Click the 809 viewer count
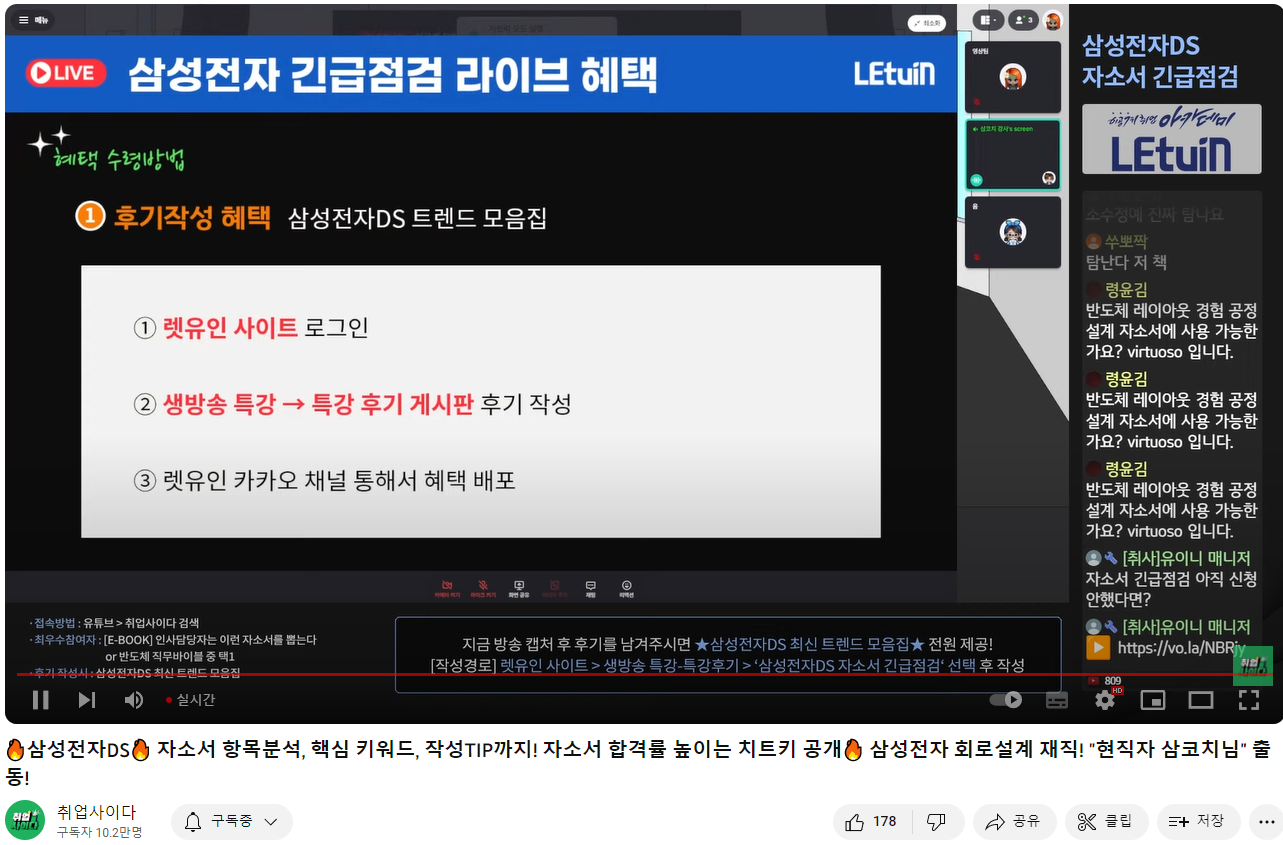The height and width of the screenshot is (845, 1283). click(x=1113, y=681)
